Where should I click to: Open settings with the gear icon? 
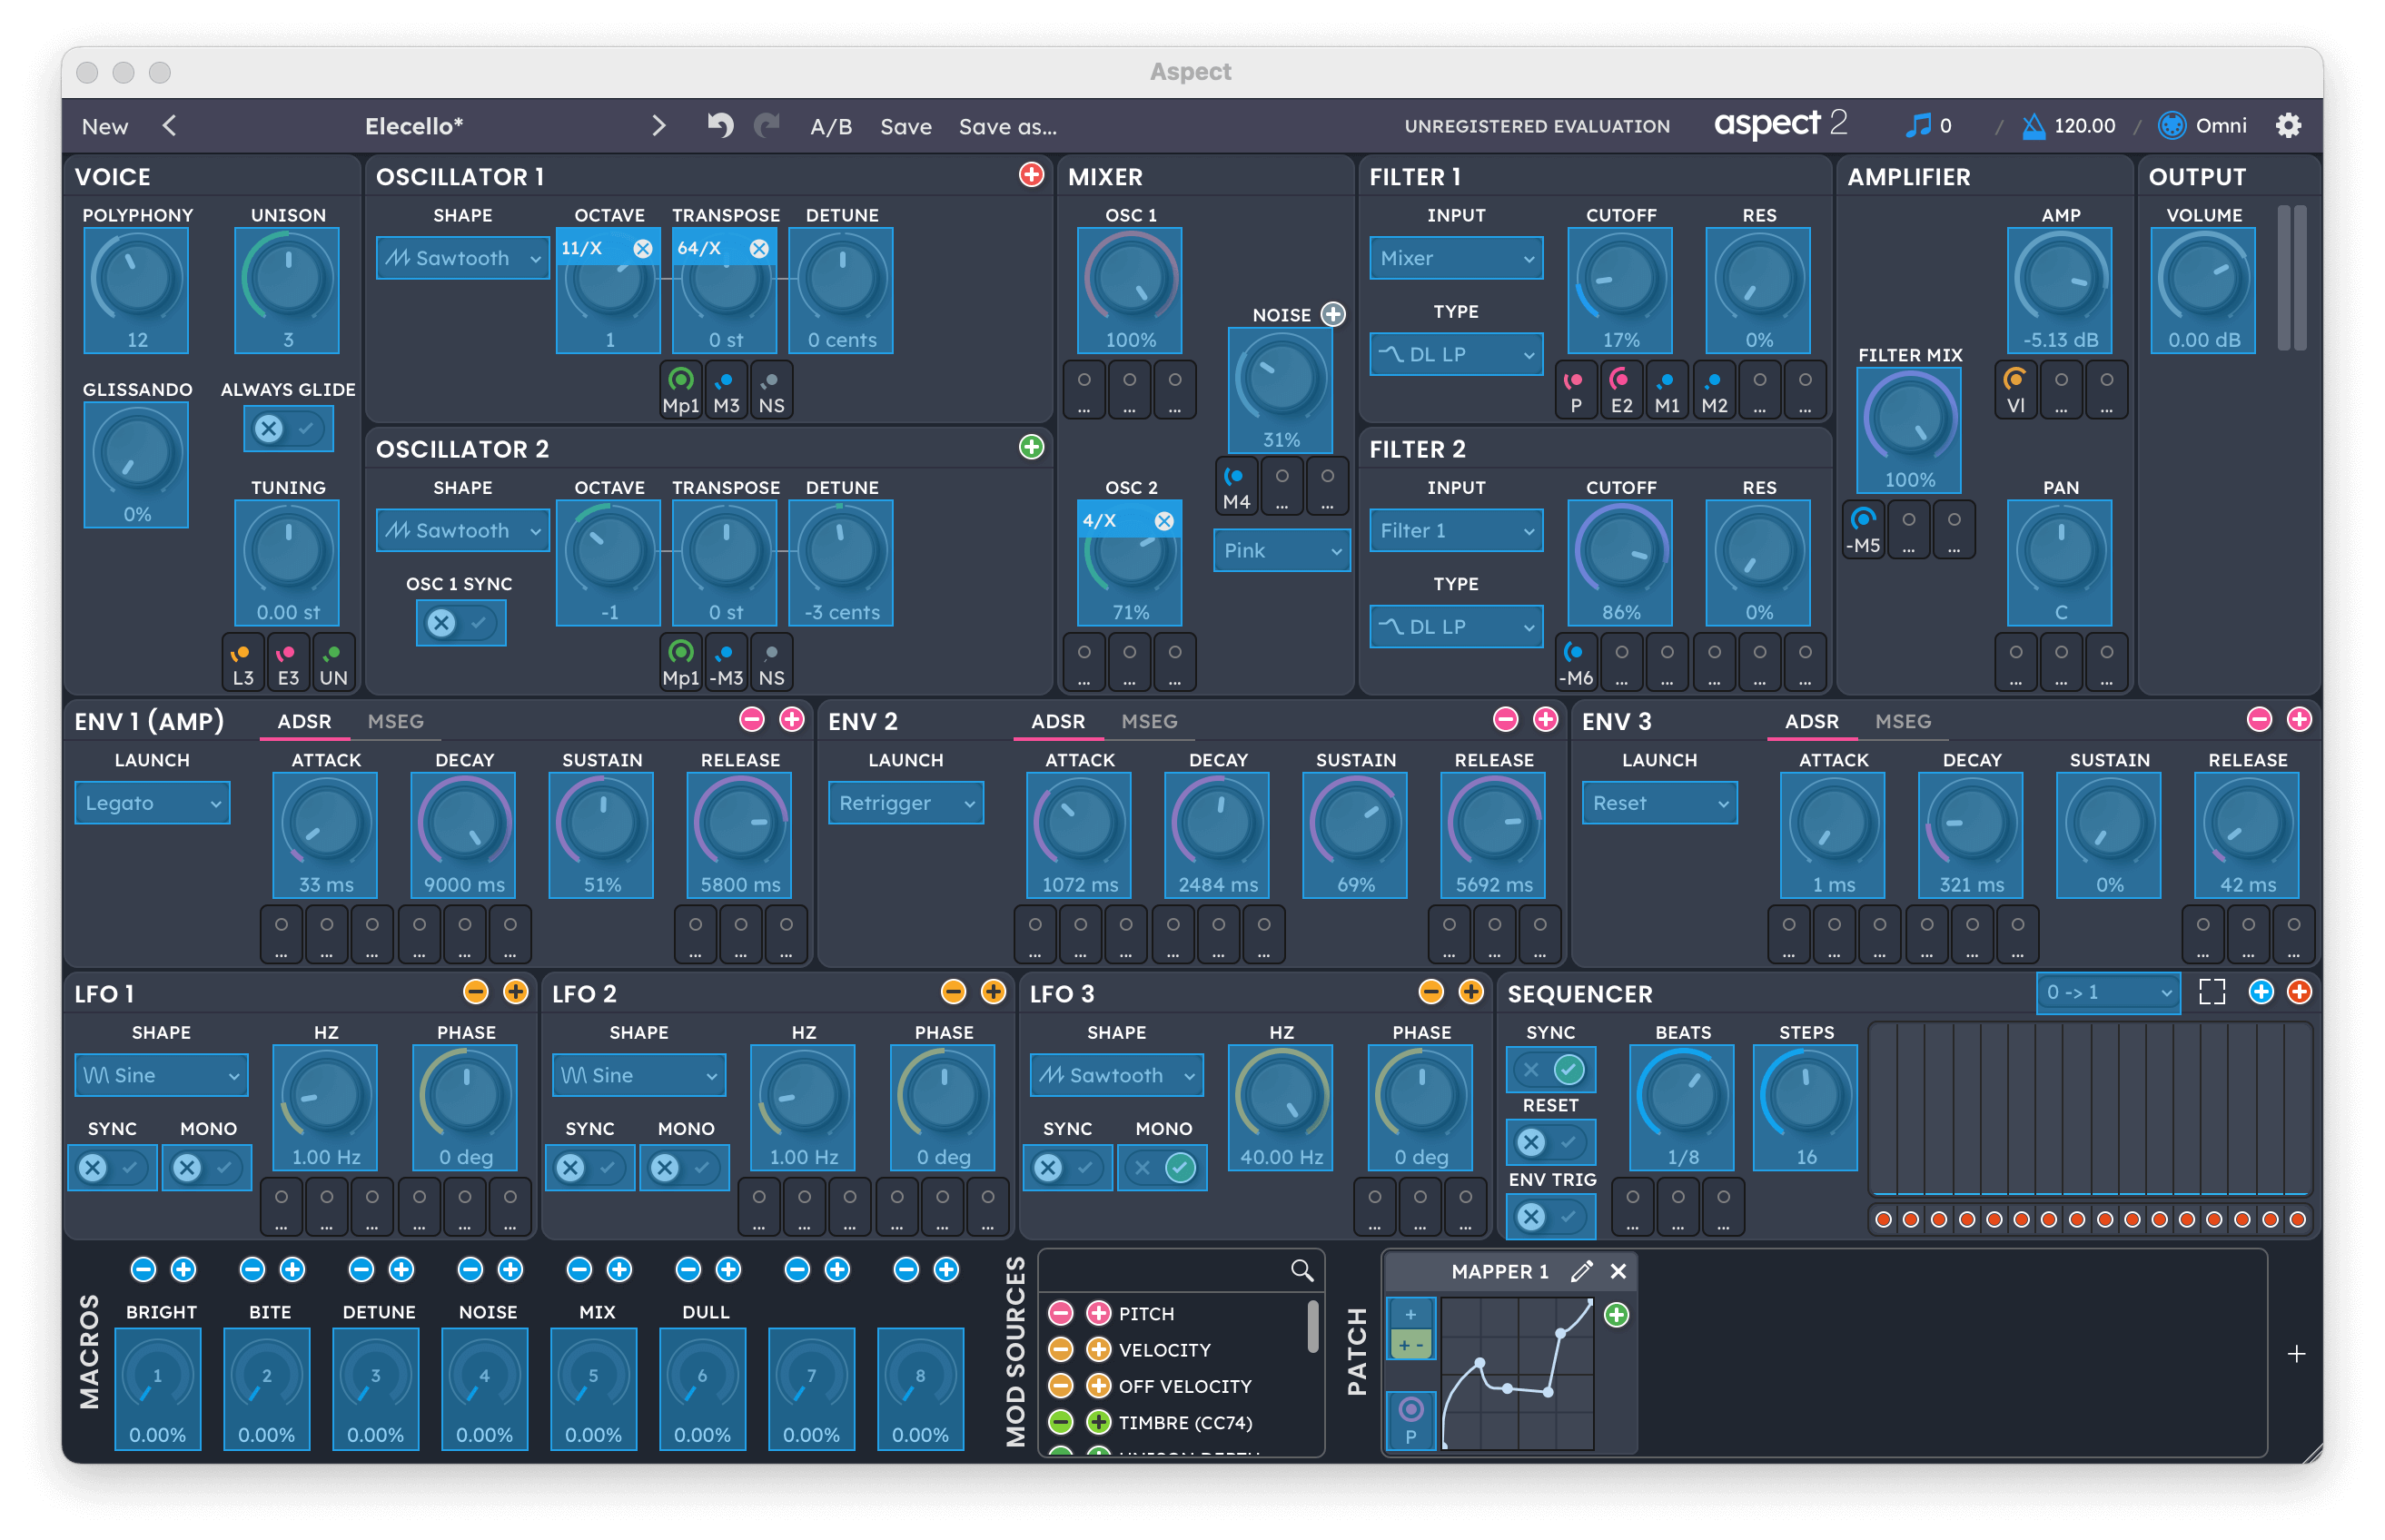point(2288,125)
